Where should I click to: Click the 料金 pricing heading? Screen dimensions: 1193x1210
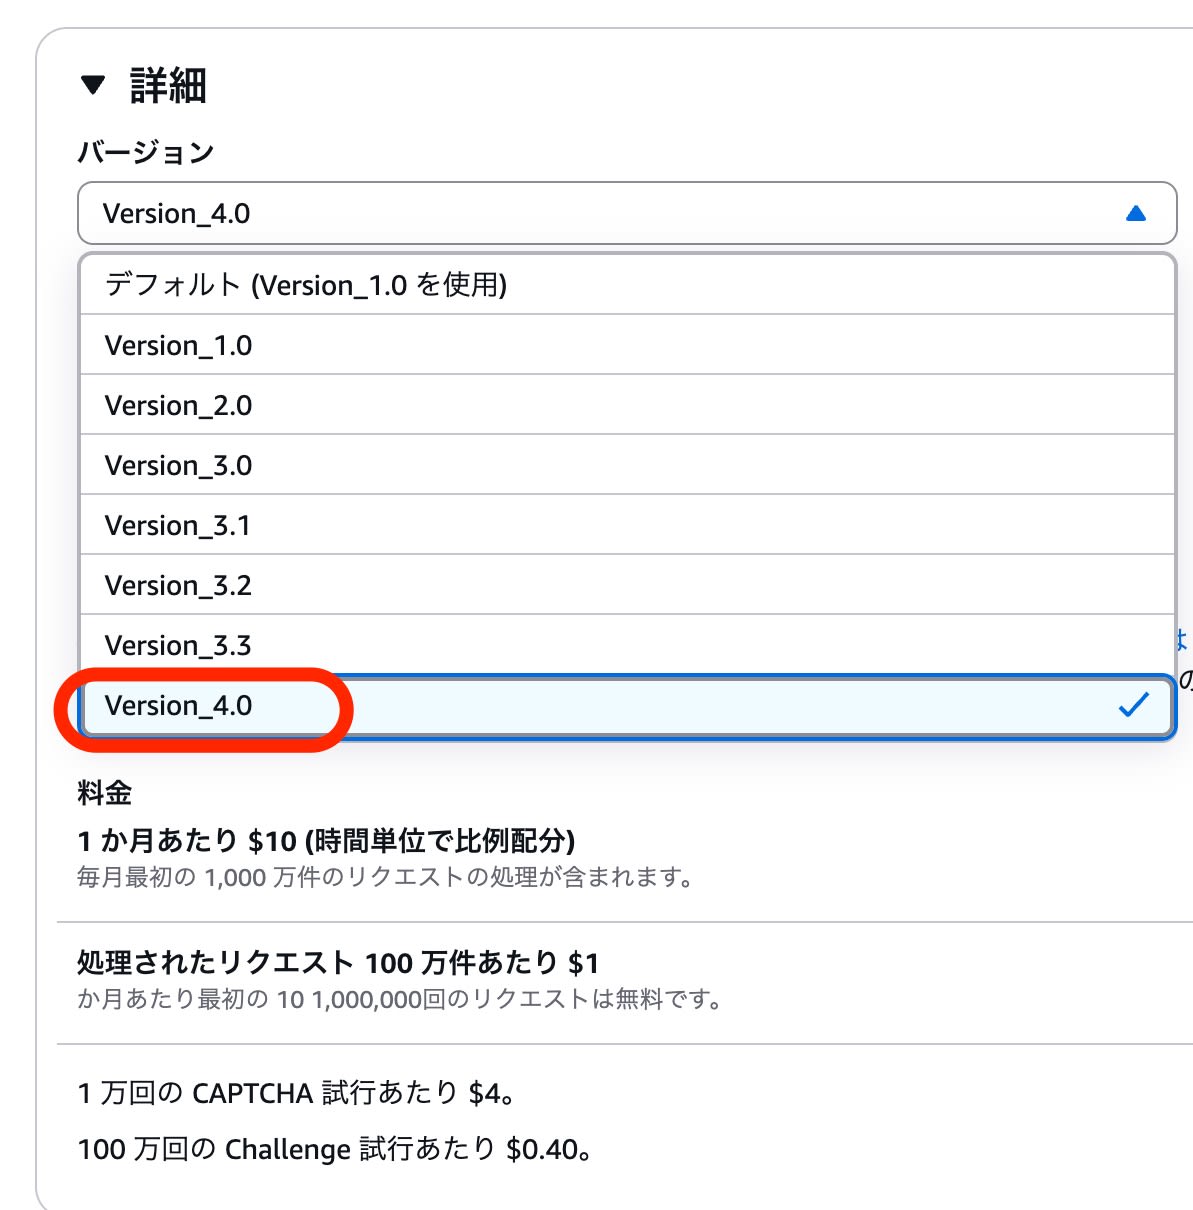coord(105,793)
